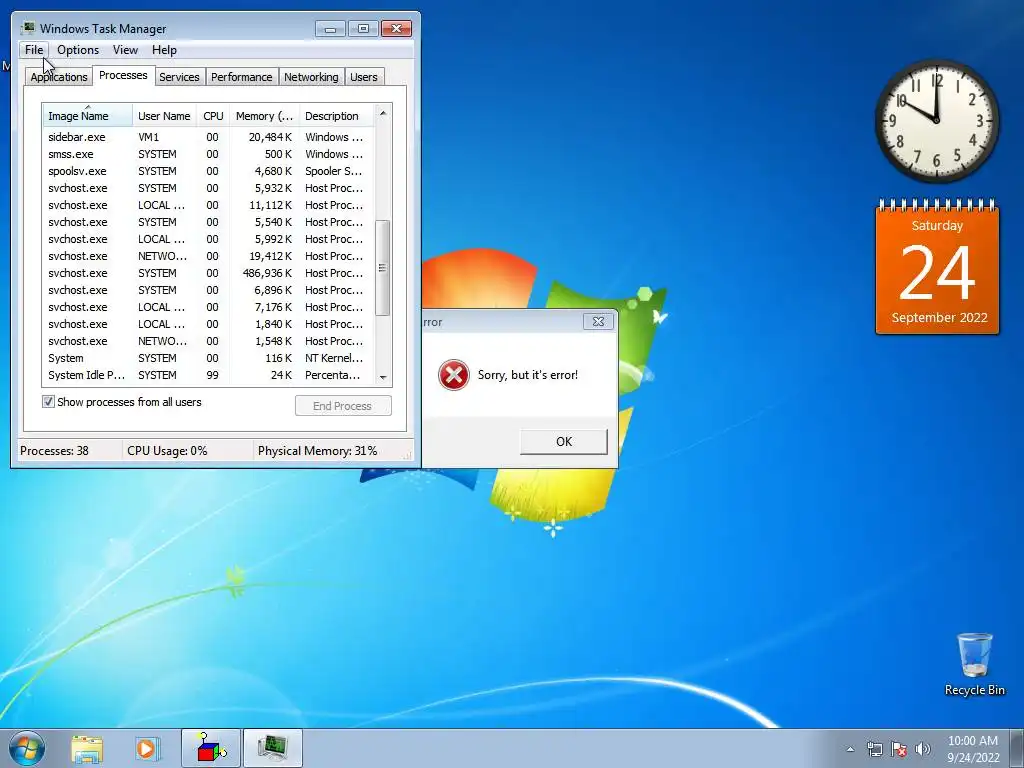Screen dimensions: 1024x768
Task: Click the Show Desktop strip on taskbar
Action: pyautogui.click(x=1017, y=748)
